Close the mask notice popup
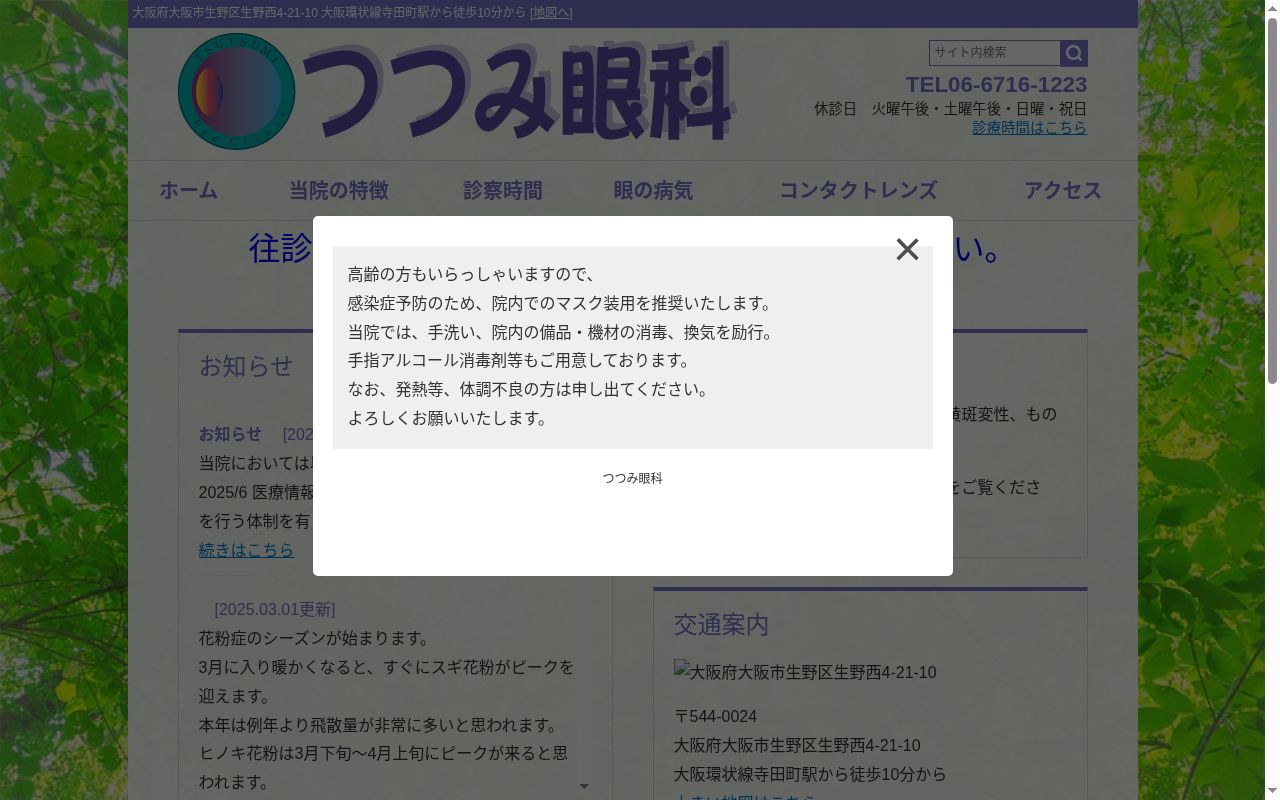The width and height of the screenshot is (1280, 800). 907,250
